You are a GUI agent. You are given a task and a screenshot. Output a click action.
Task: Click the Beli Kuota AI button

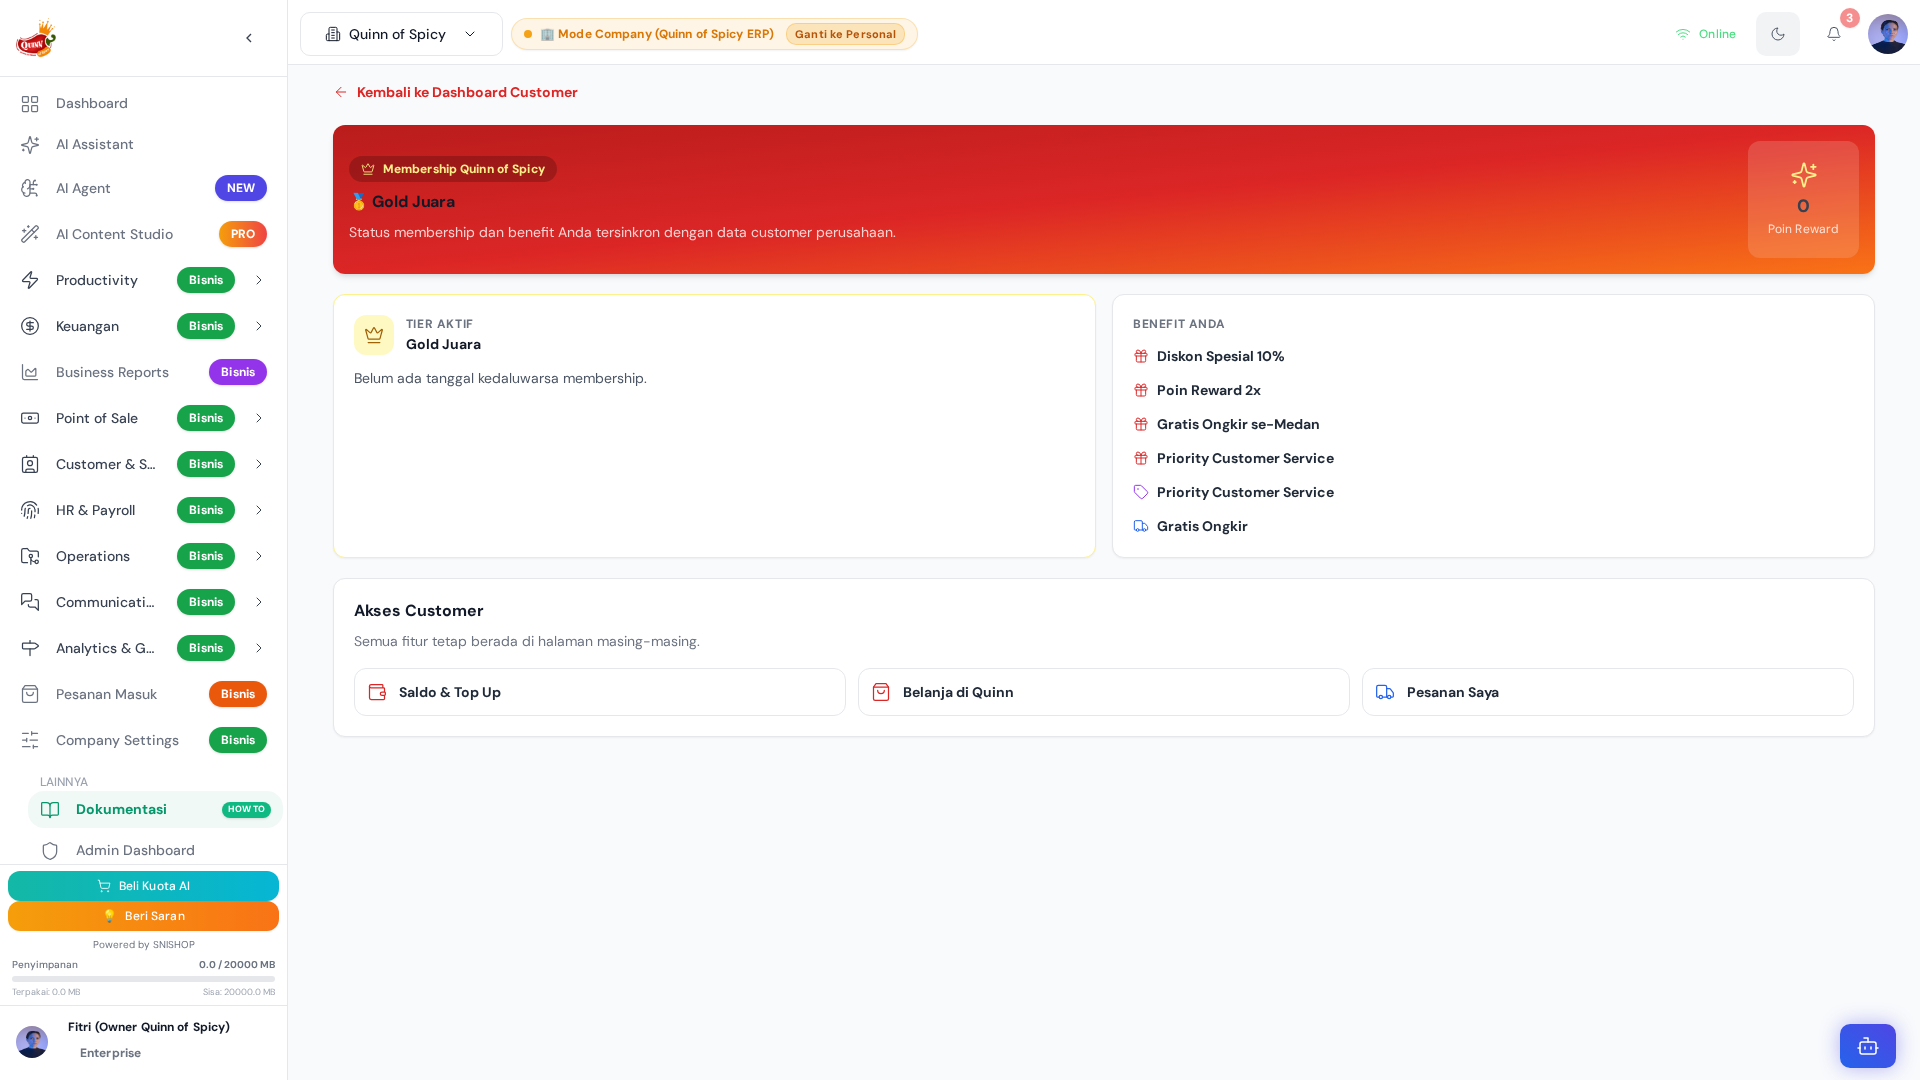[x=143, y=886]
